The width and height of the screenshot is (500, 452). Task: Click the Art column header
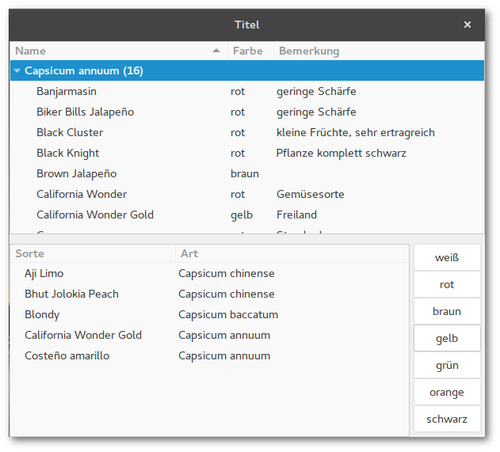point(292,254)
